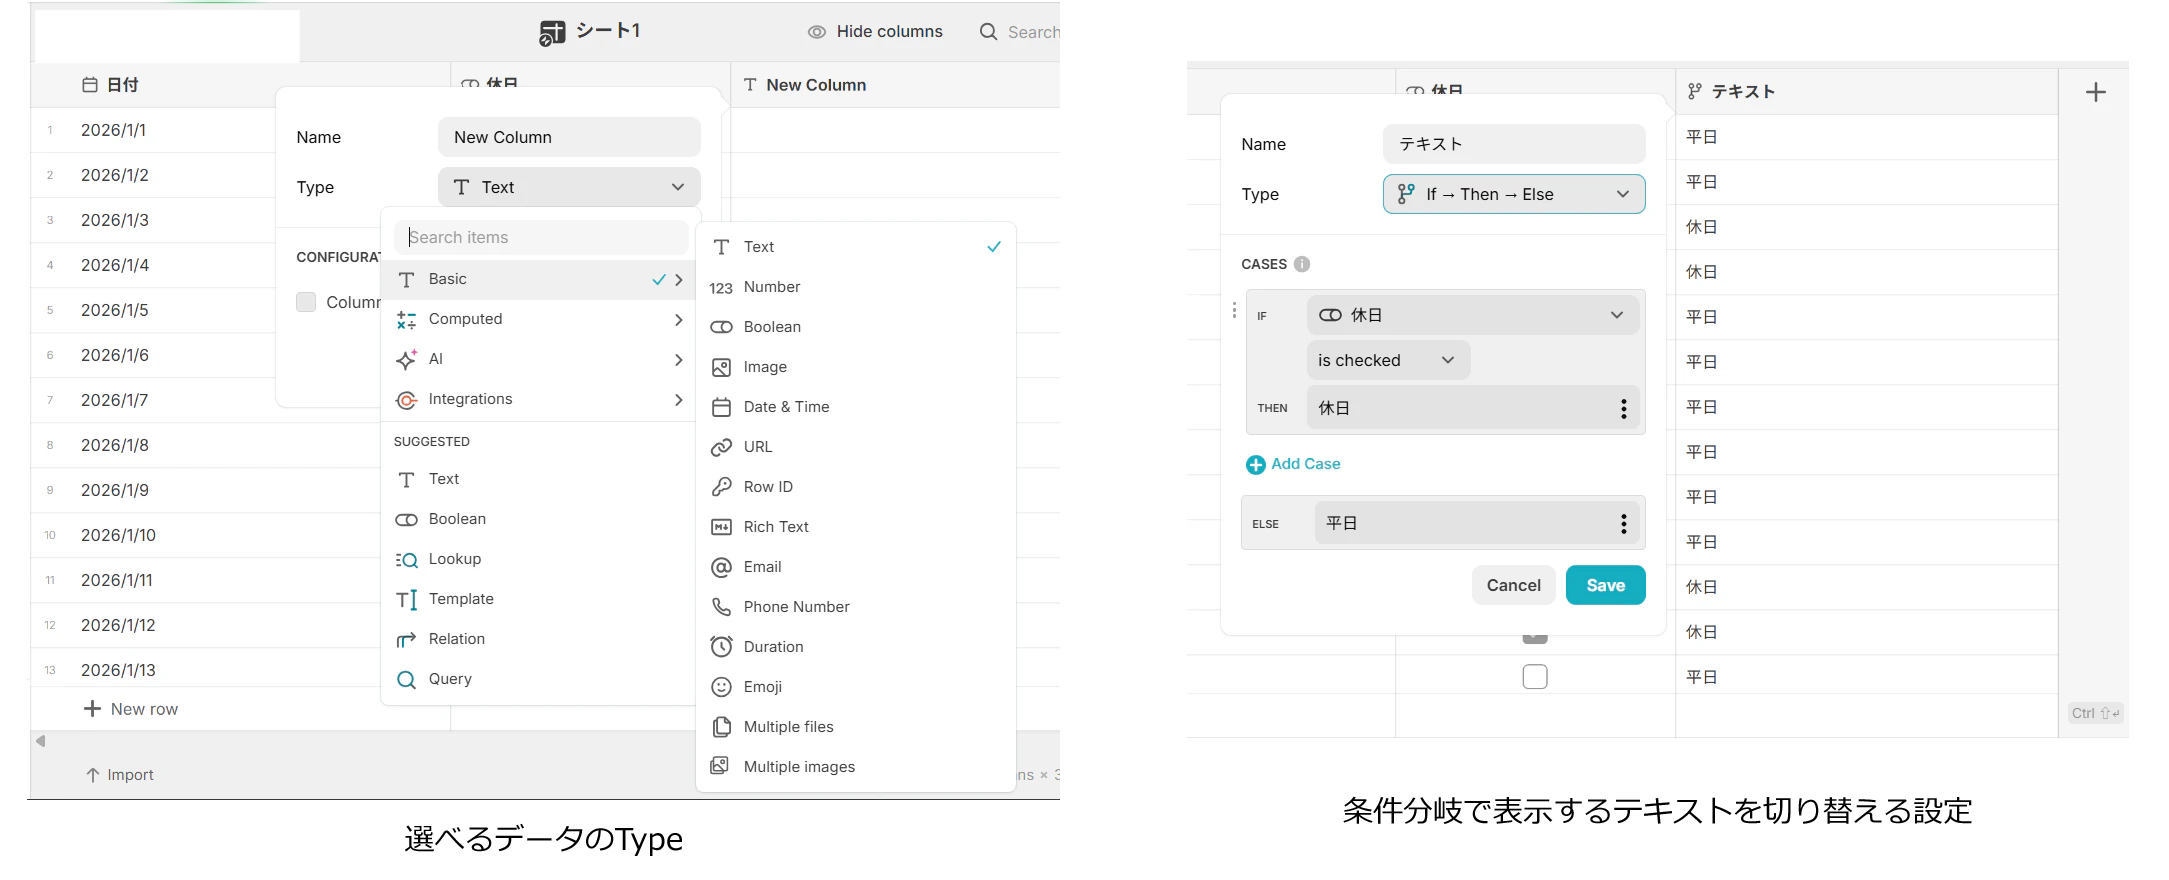
Task: Open THEN row three-dot menu
Action: coord(1623,408)
